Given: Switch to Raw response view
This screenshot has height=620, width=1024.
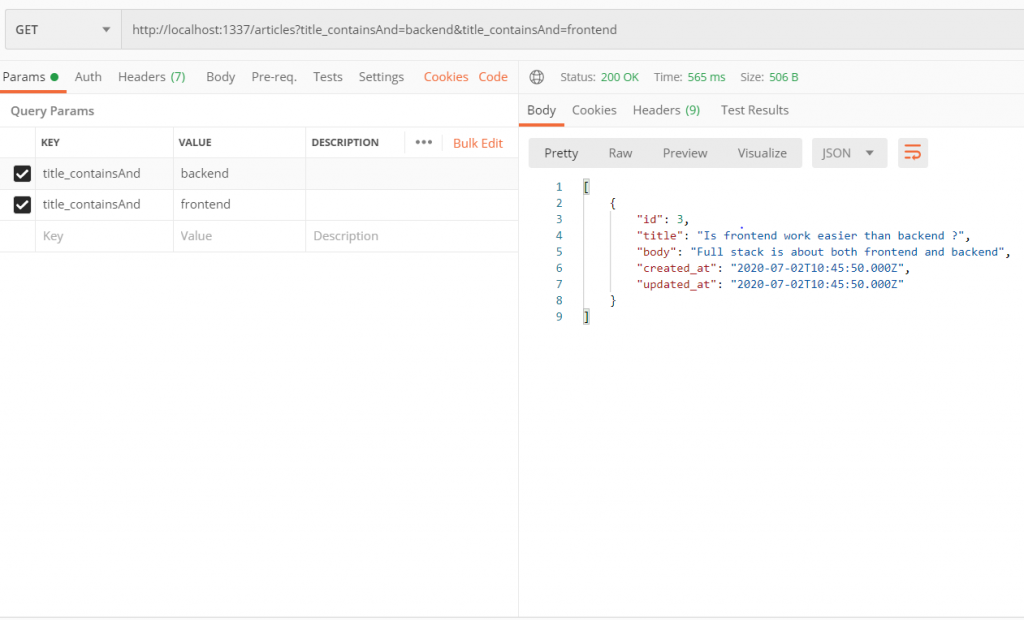Looking at the screenshot, I should [620, 153].
